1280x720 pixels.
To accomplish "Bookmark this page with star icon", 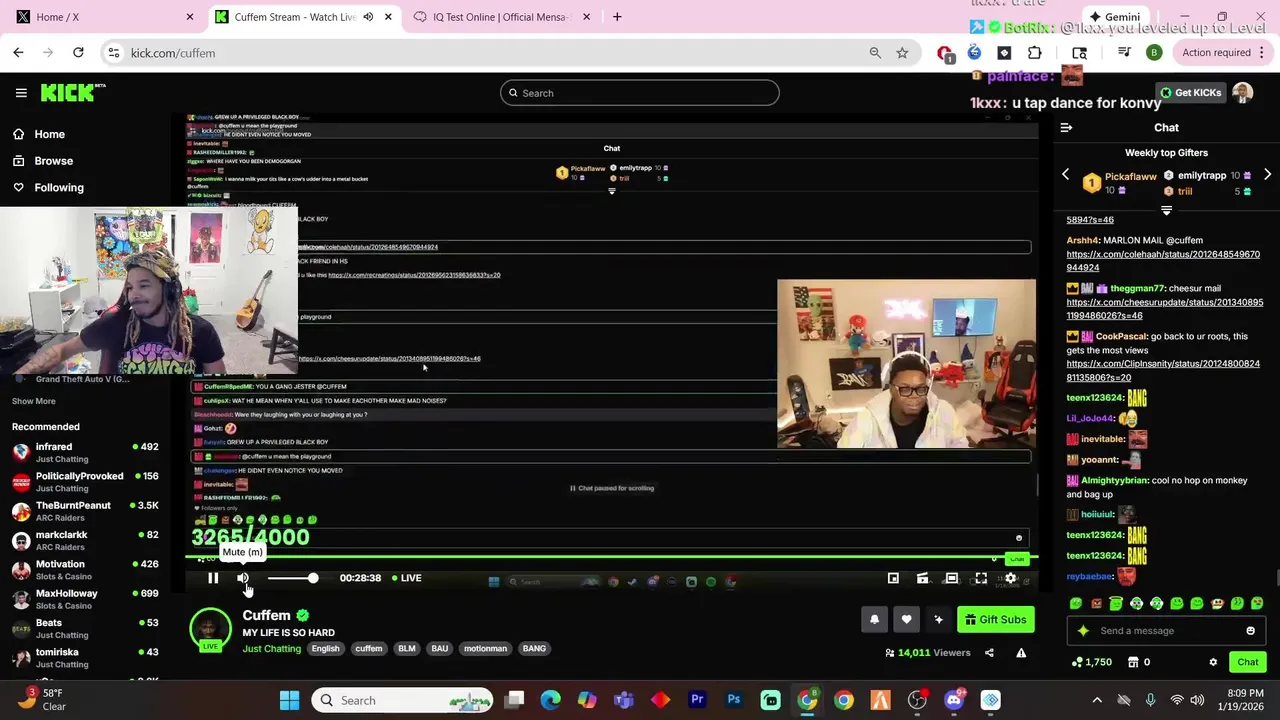I will (x=902, y=53).
